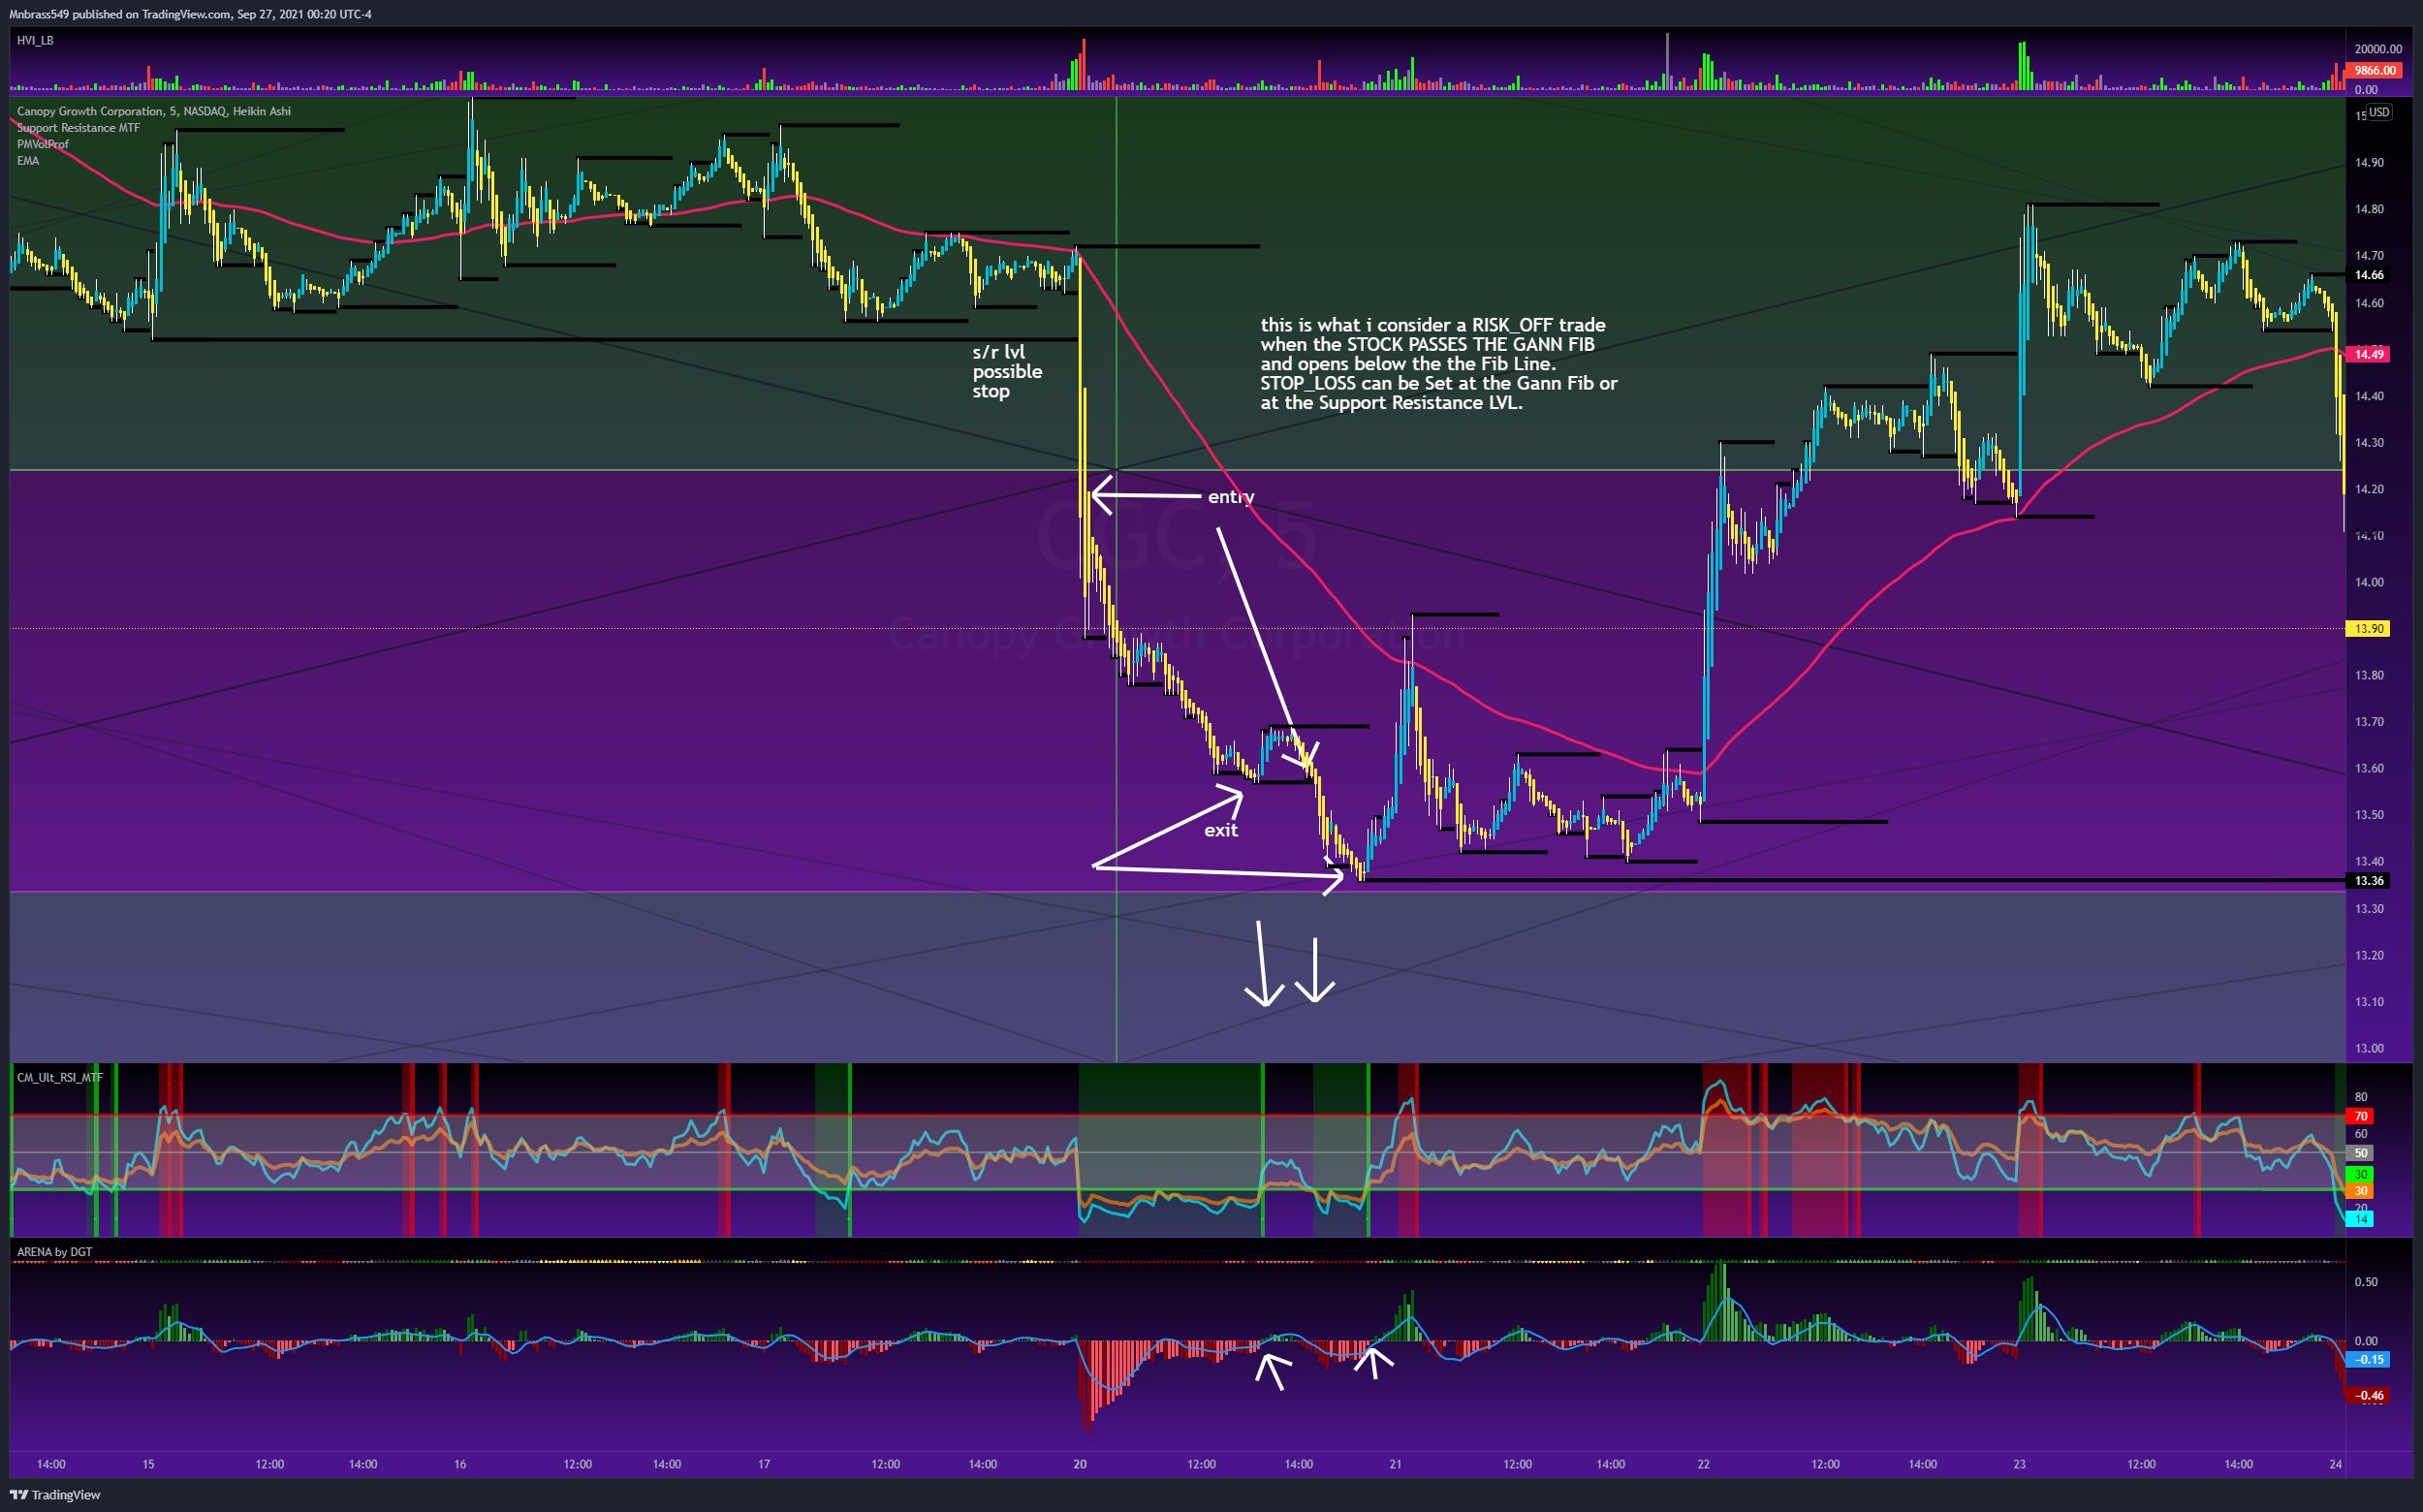Click the 14.80 price scale label

click(x=2369, y=209)
